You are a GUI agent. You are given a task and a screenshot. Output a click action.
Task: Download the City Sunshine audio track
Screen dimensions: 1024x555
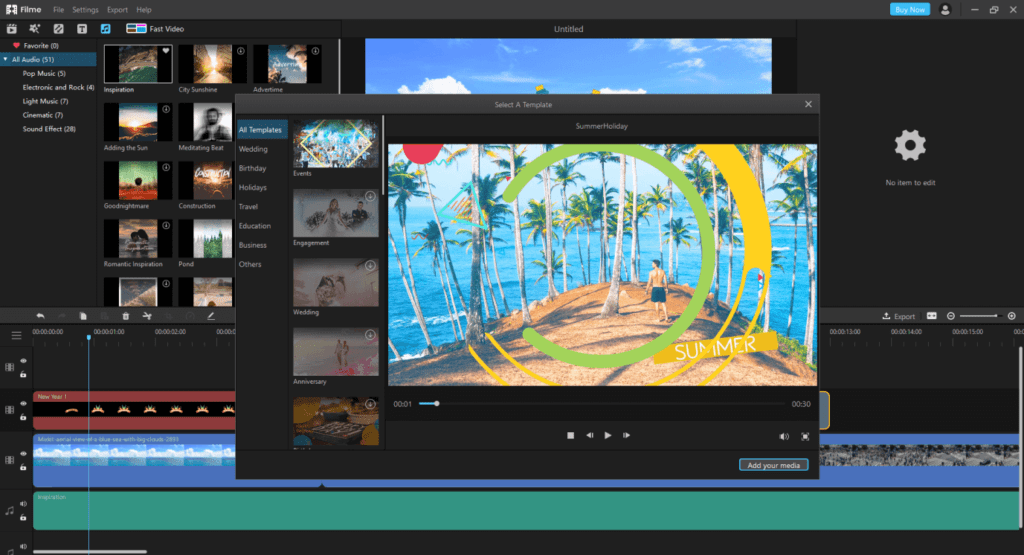(241, 51)
